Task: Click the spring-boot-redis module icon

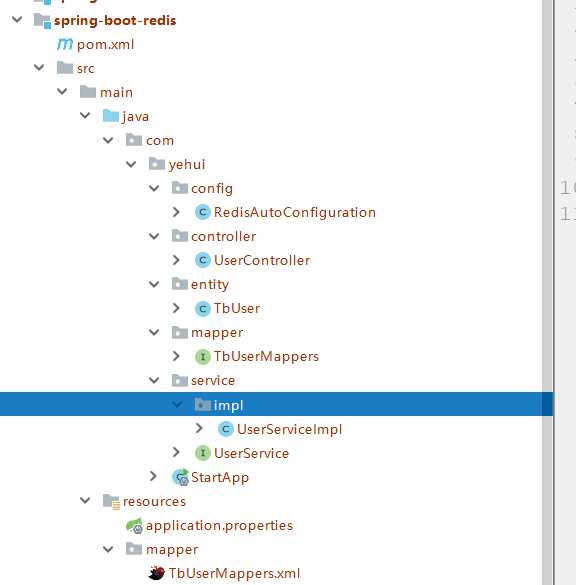Action: click(x=42, y=21)
